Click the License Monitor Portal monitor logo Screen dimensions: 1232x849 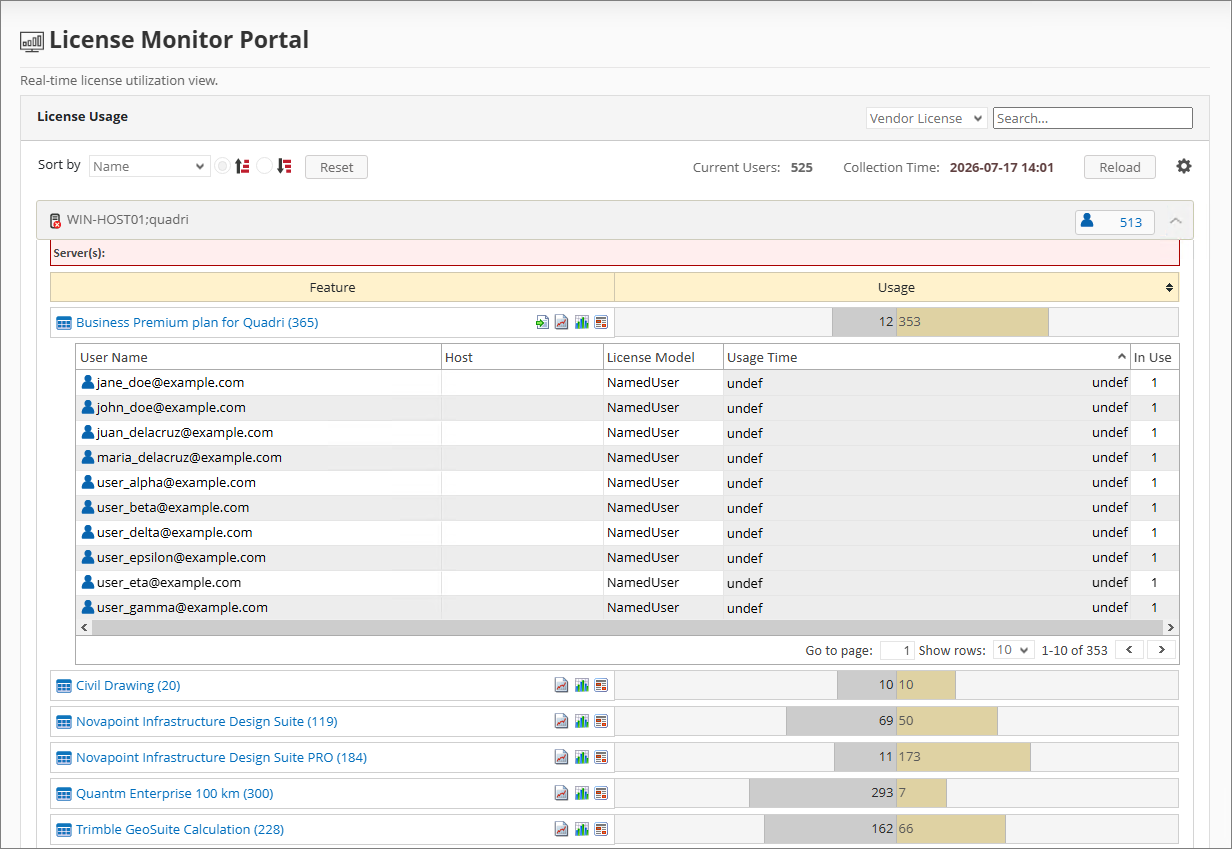pyautogui.click(x=32, y=42)
